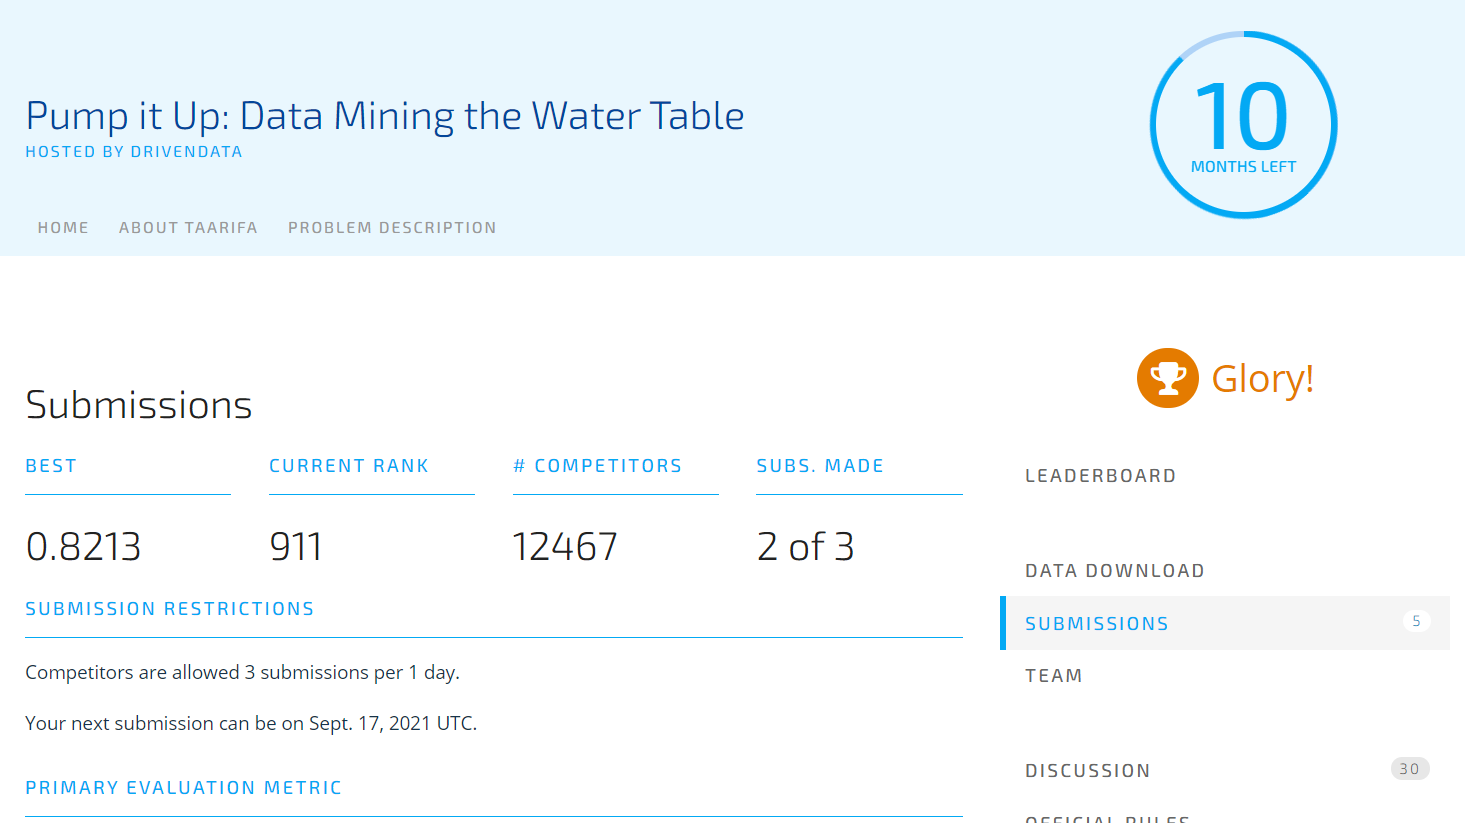Click the orange trophy Glory icon
Image resolution: width=1465 pixels, height=823 pixels.
coord(1167,378)
